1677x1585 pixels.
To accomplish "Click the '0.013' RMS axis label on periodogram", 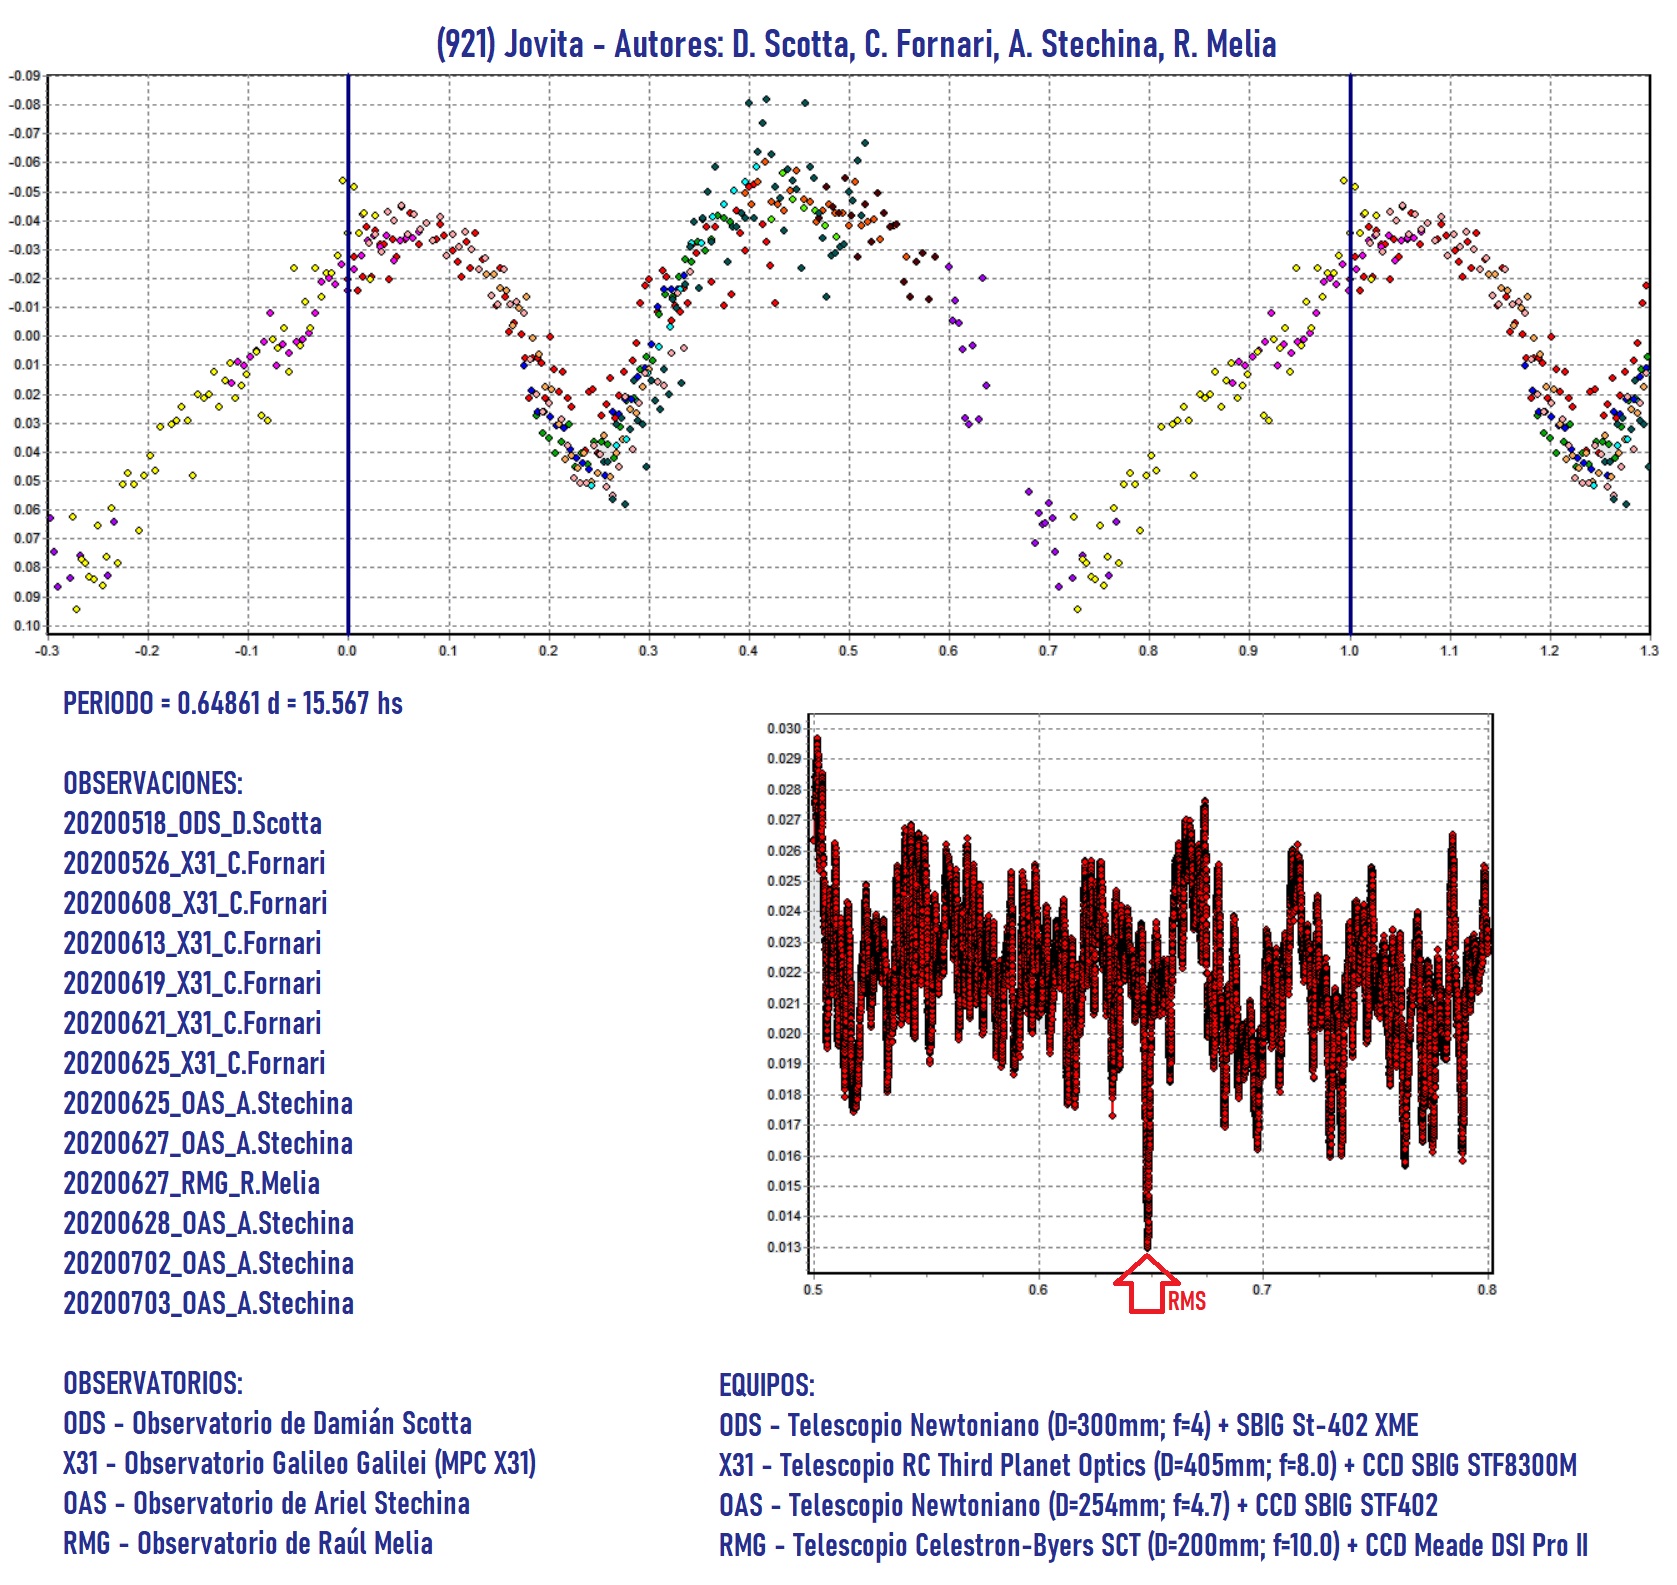I will point(784,1247).
